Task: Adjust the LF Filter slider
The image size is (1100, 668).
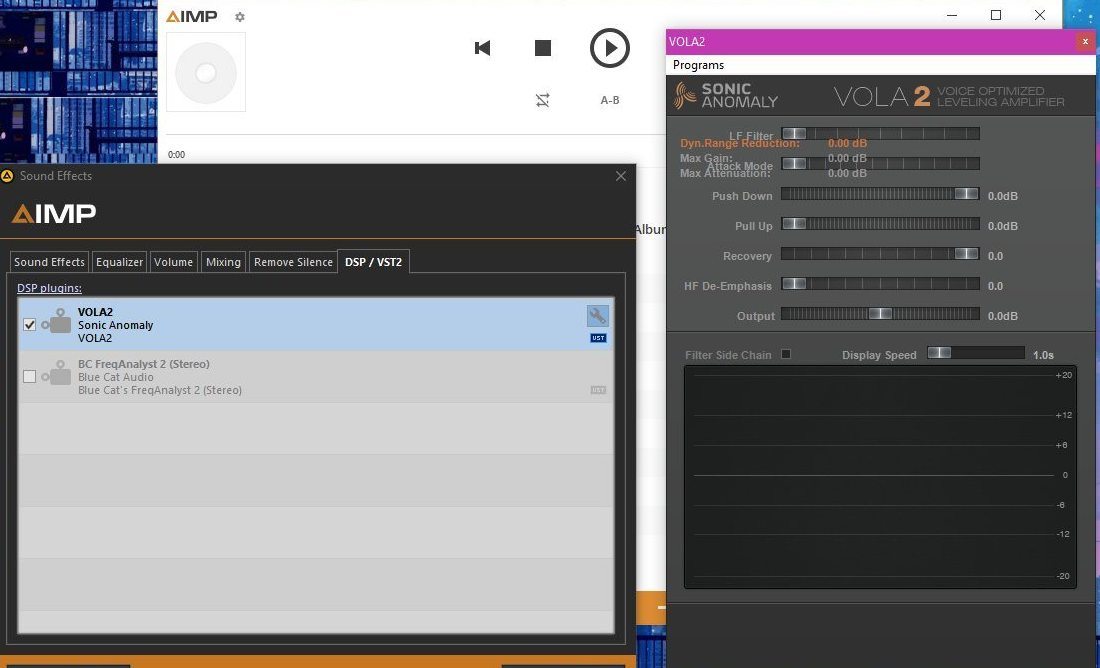Action: point(880,133)
